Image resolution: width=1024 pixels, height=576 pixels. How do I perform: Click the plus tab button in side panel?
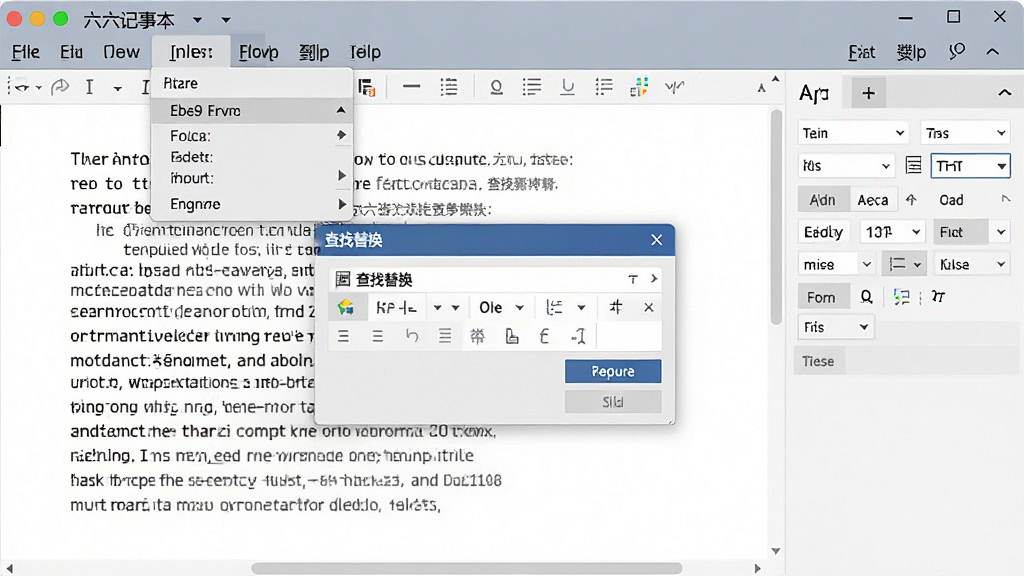coord(869,93)
